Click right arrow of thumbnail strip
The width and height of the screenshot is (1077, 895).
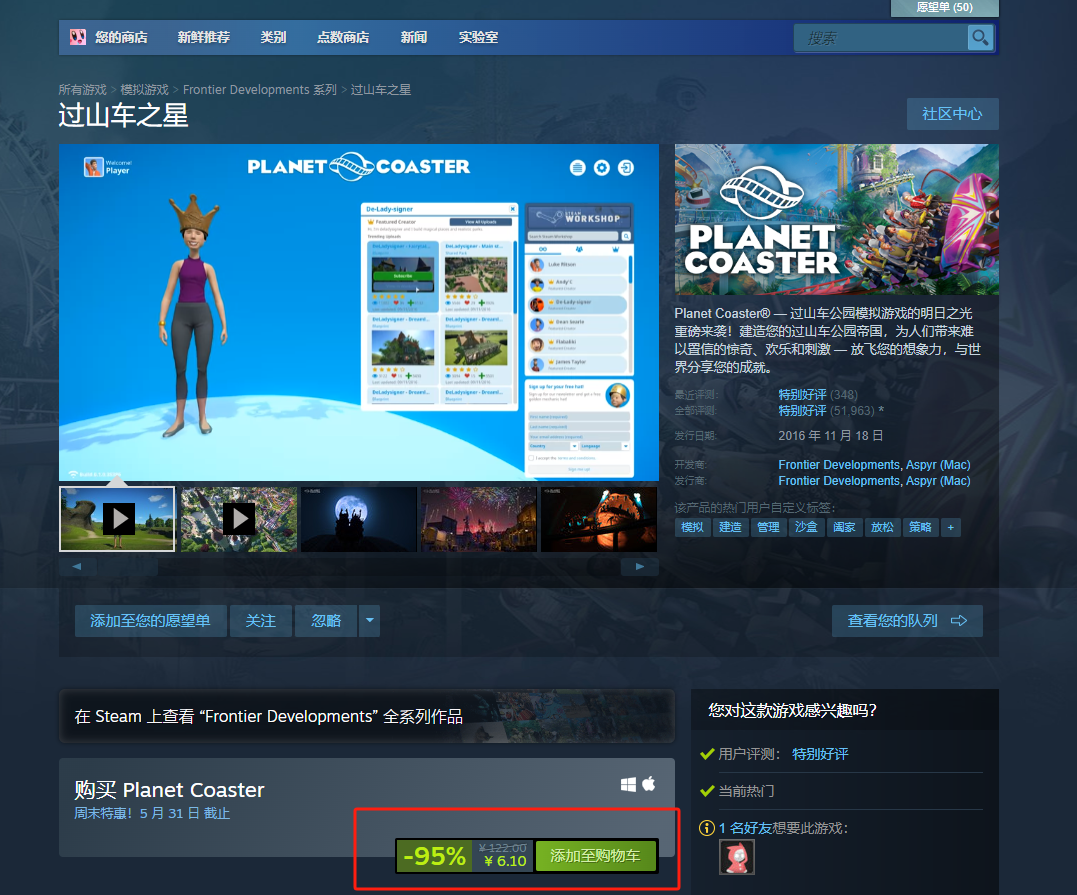click(639, 567)
